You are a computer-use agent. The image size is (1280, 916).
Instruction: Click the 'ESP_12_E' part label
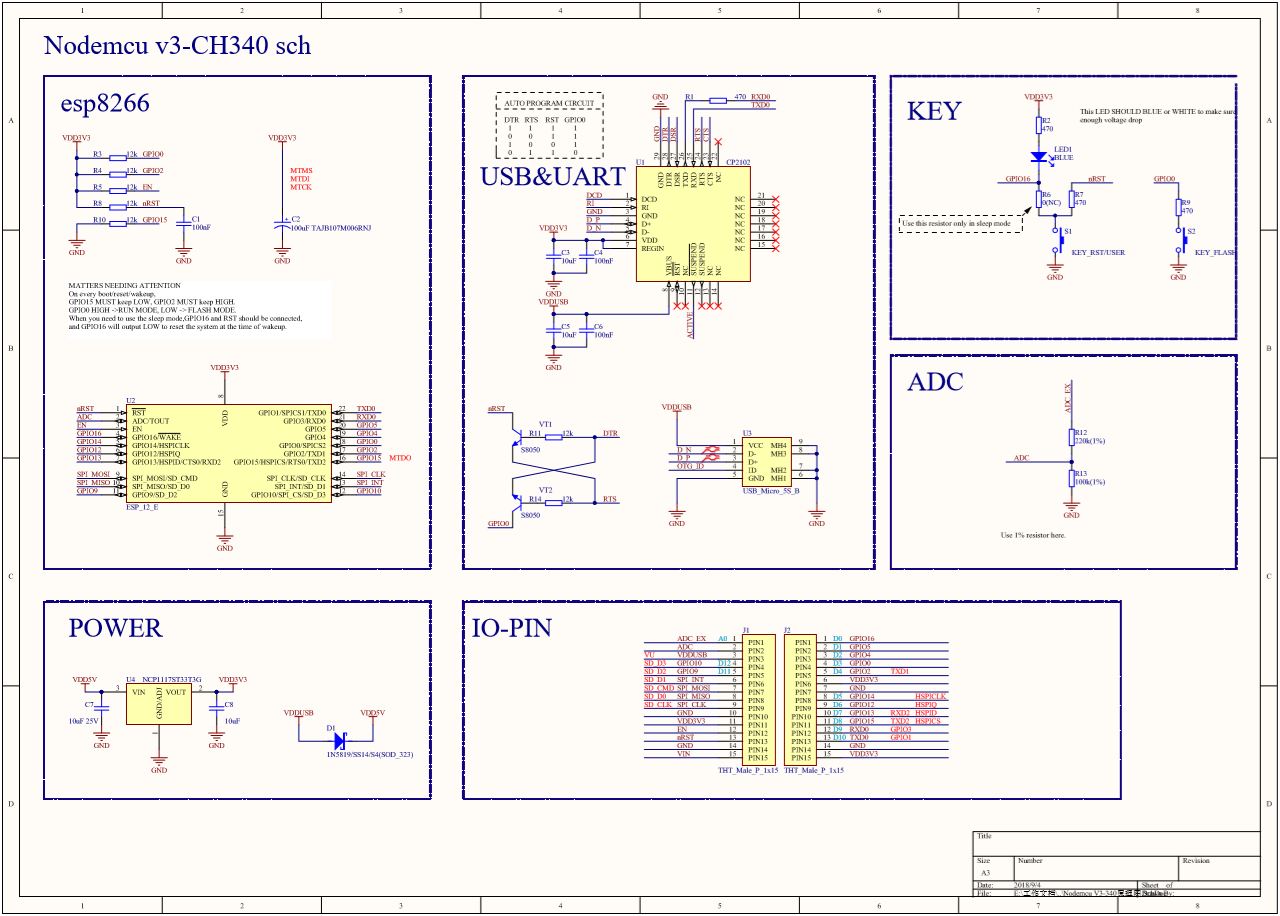[142, 508]
